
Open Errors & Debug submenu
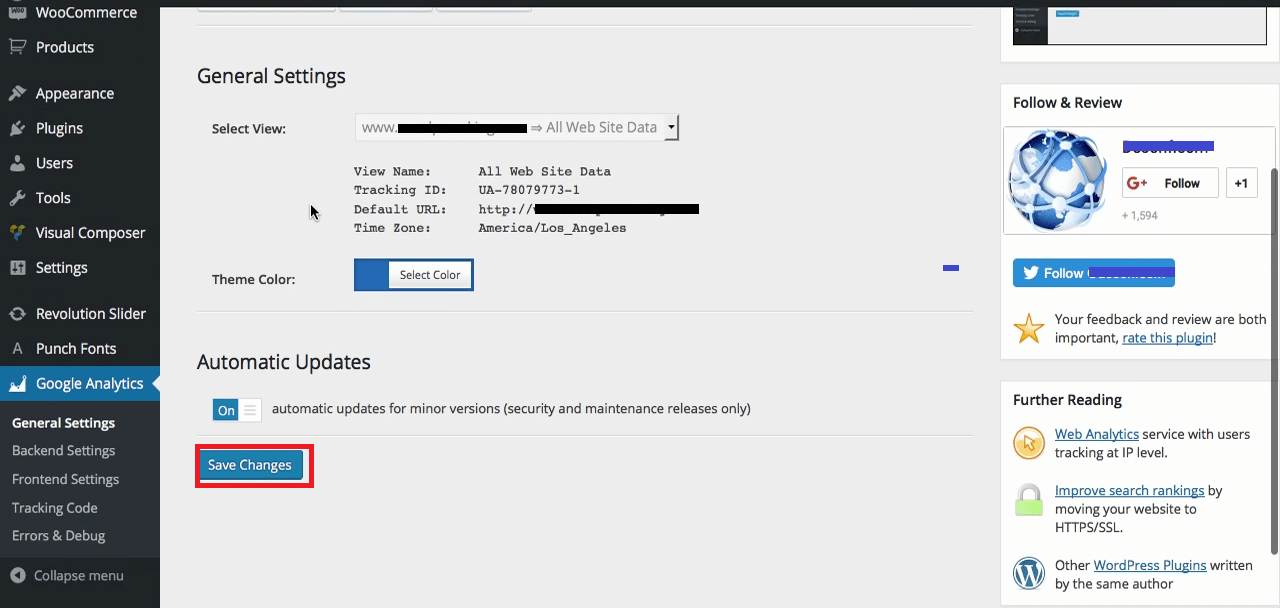(x=58, y=535)
